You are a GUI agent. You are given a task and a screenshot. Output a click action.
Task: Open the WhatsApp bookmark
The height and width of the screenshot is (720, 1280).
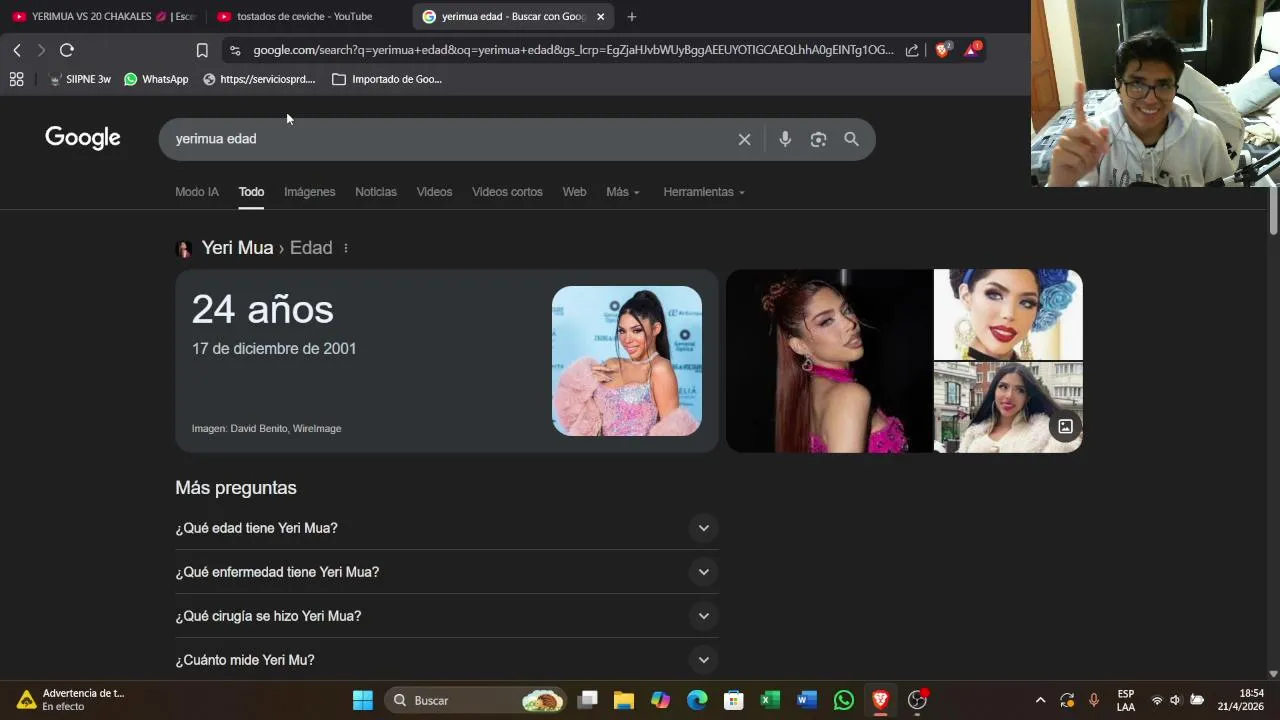(156, 79)
